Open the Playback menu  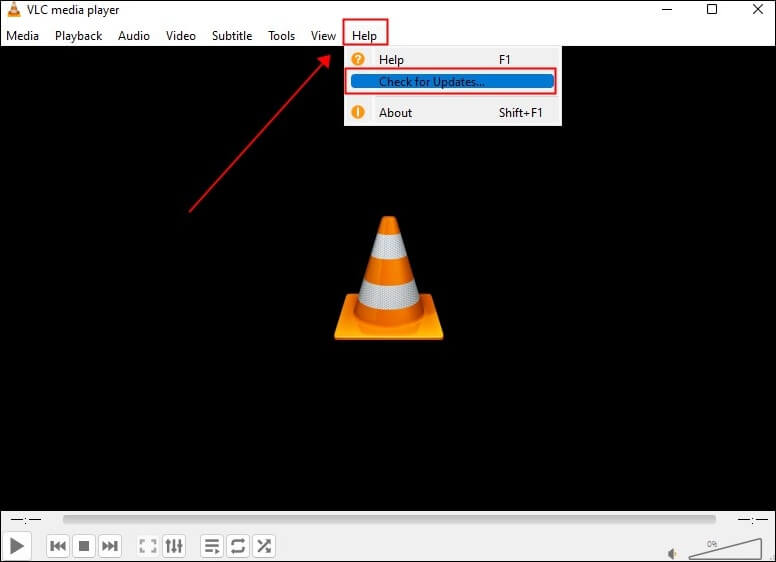coord(78,36)
